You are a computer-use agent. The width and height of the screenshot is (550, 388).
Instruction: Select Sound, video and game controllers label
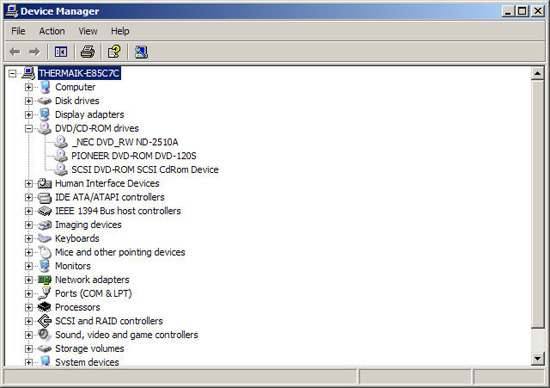[126, 335]
